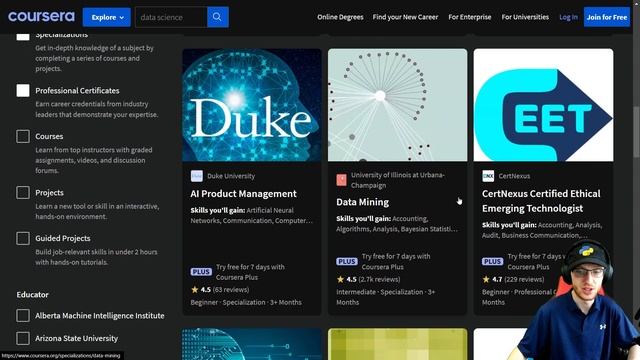
Task: Click the star rating icon for AI Product Management
Action: [x=195, y=289]
